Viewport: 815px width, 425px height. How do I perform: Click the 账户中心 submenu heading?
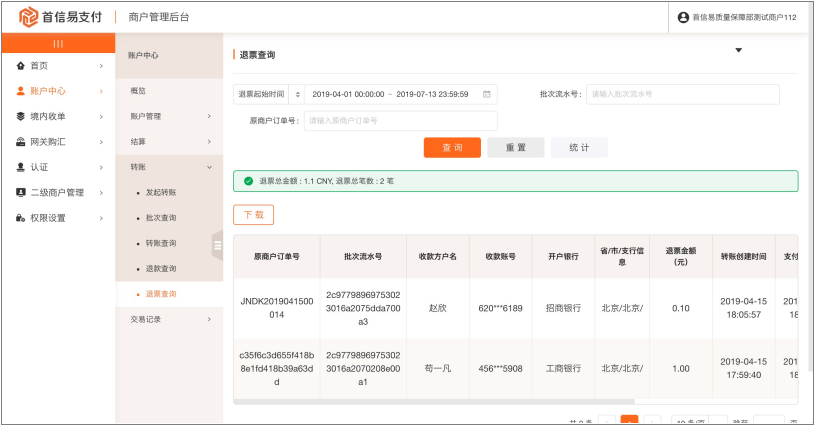click(x=143, y=55)
